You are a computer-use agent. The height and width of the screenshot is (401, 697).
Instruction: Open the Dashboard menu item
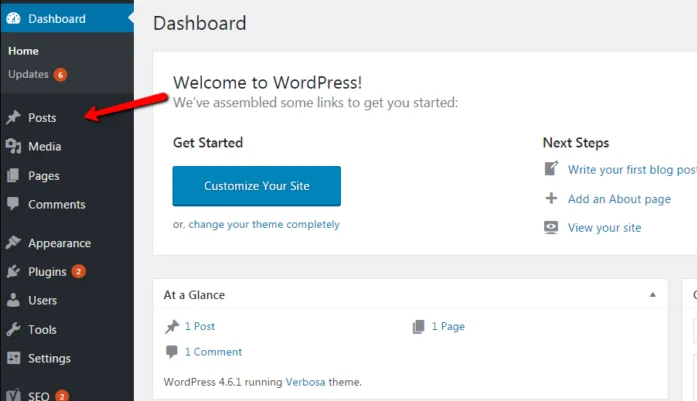click(67, 18)
